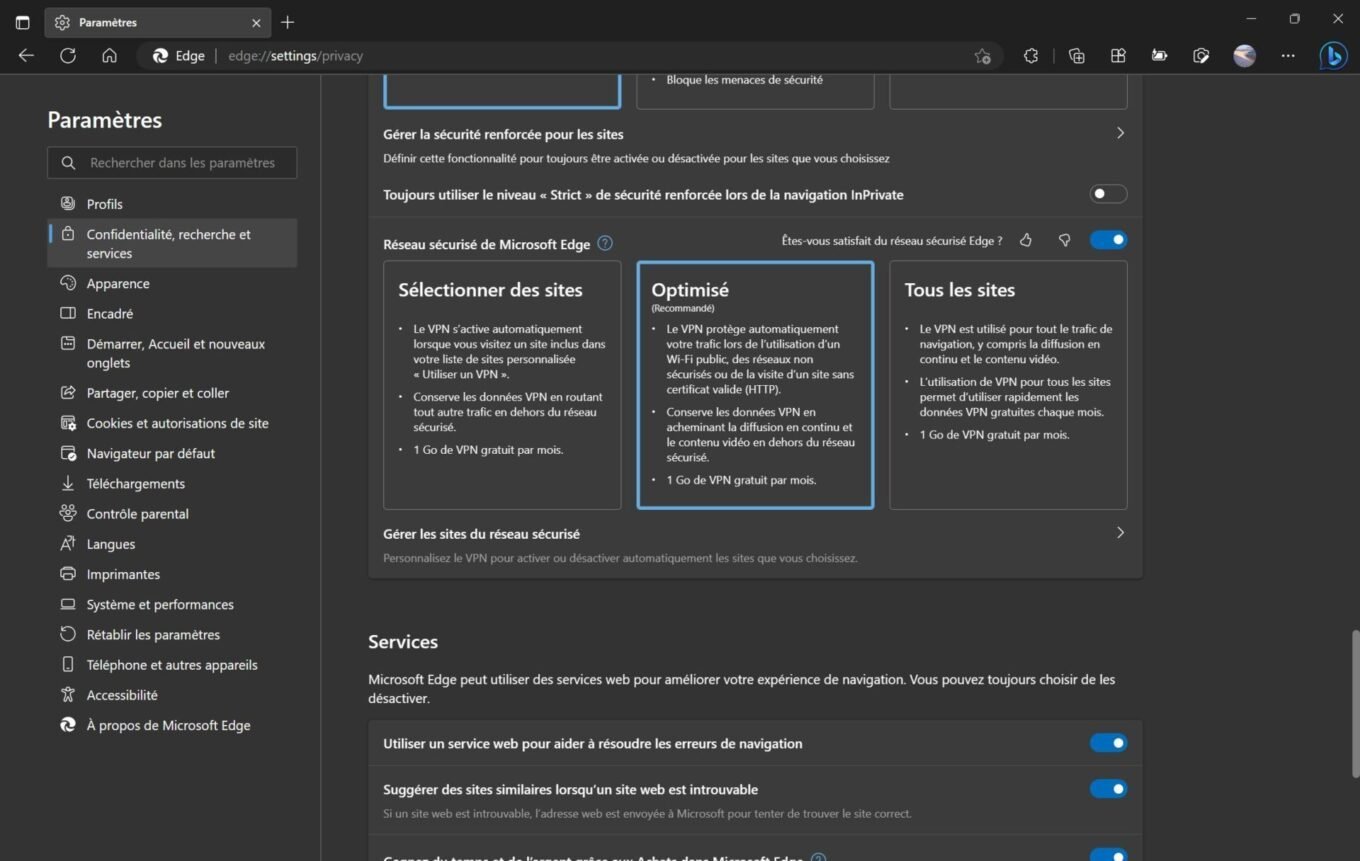Open the Extensions puzzle icon
This screenshot has height=861, width=1360.
click(x=1031, y=56)
